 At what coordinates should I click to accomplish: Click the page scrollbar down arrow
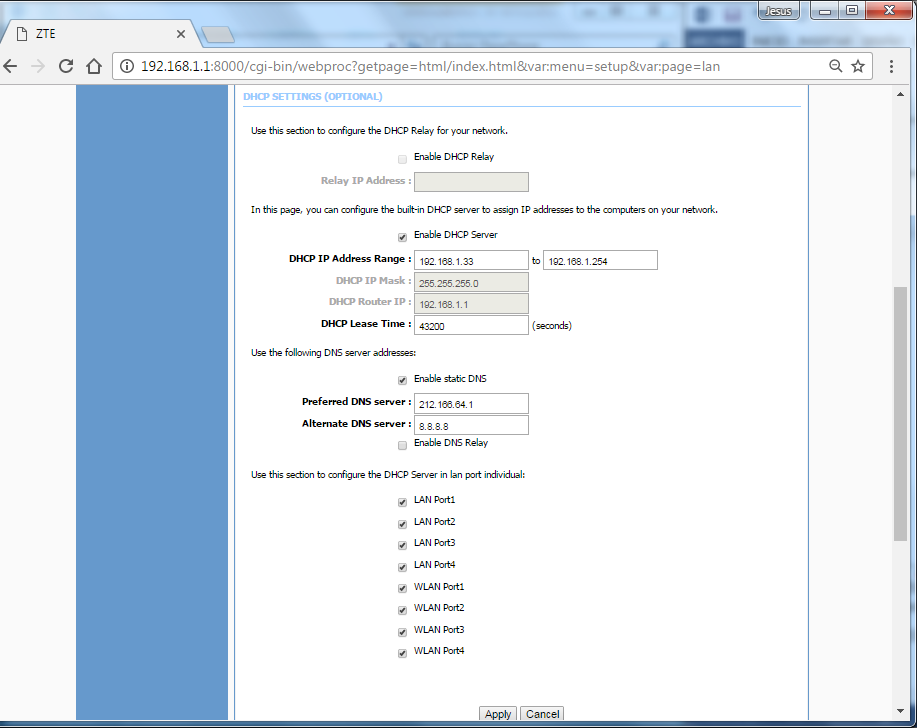[x=900, y=711]
